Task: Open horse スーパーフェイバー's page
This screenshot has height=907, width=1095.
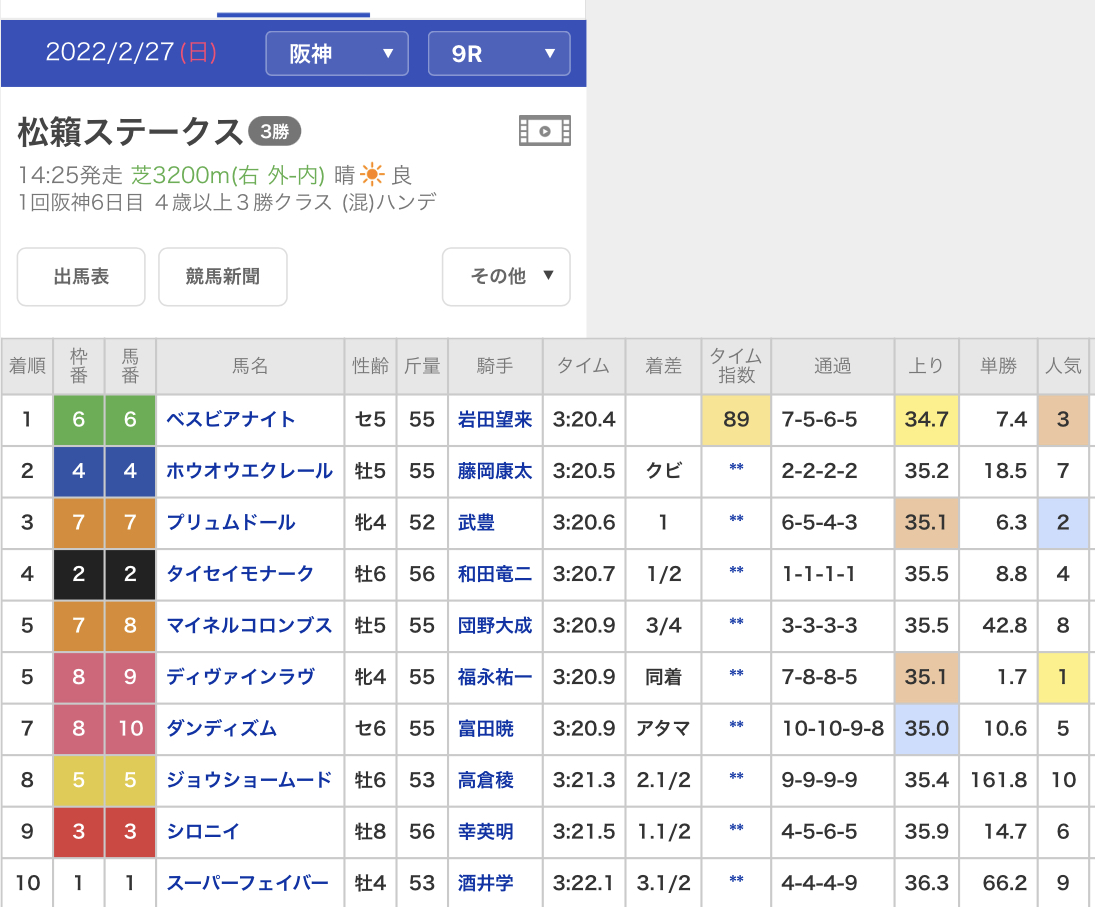Action: (x=247, y=883)
